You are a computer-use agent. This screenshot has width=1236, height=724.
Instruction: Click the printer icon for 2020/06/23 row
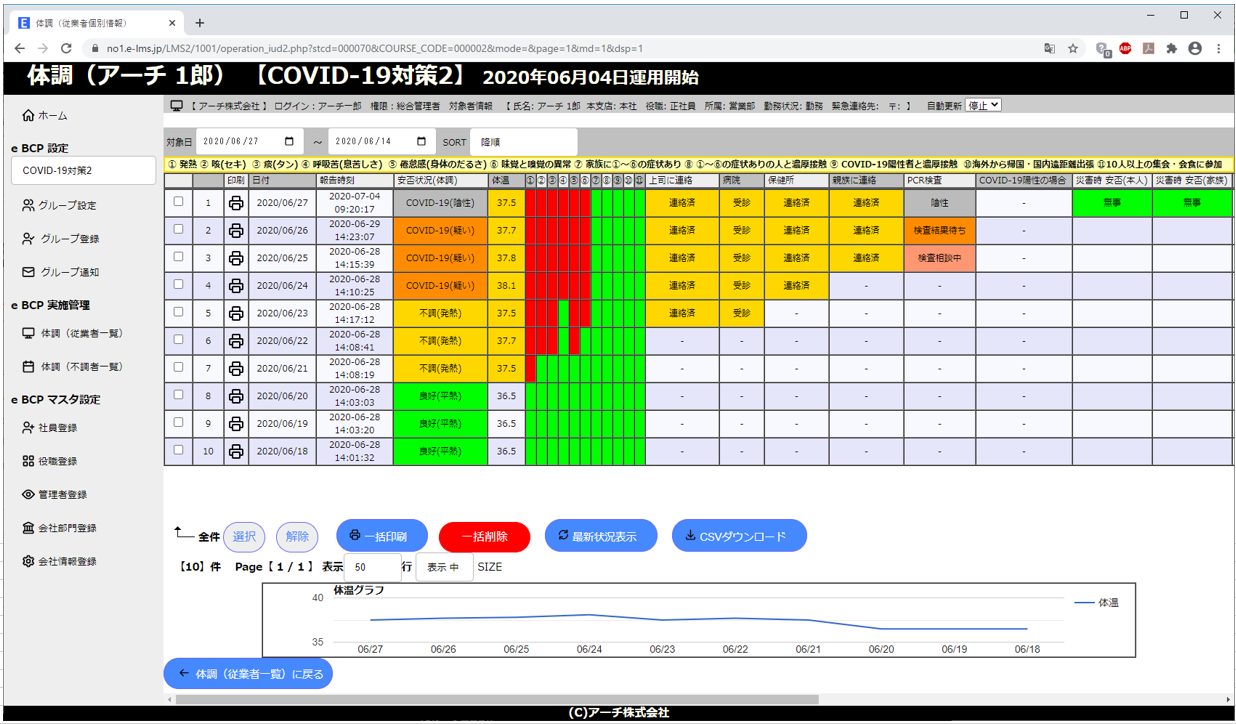pos(236,312)
